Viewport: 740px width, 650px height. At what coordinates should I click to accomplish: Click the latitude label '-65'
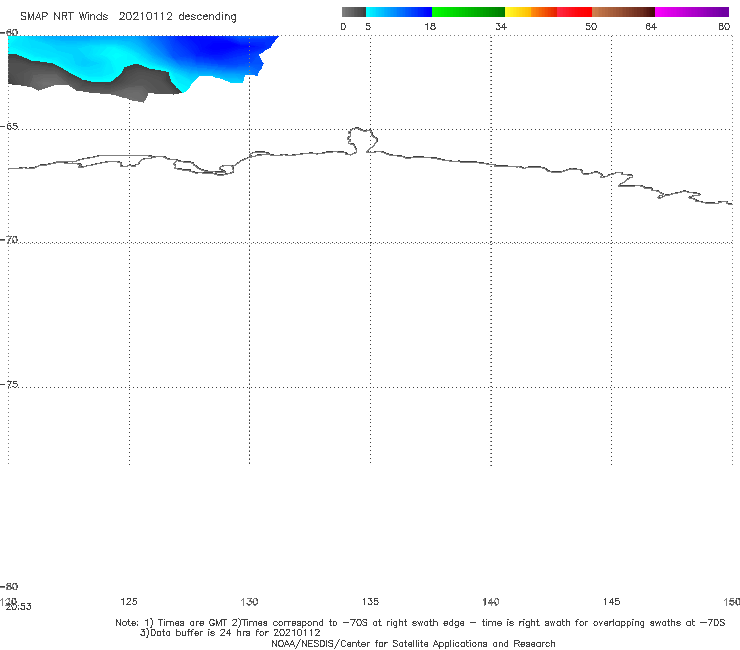pos(9,127)
